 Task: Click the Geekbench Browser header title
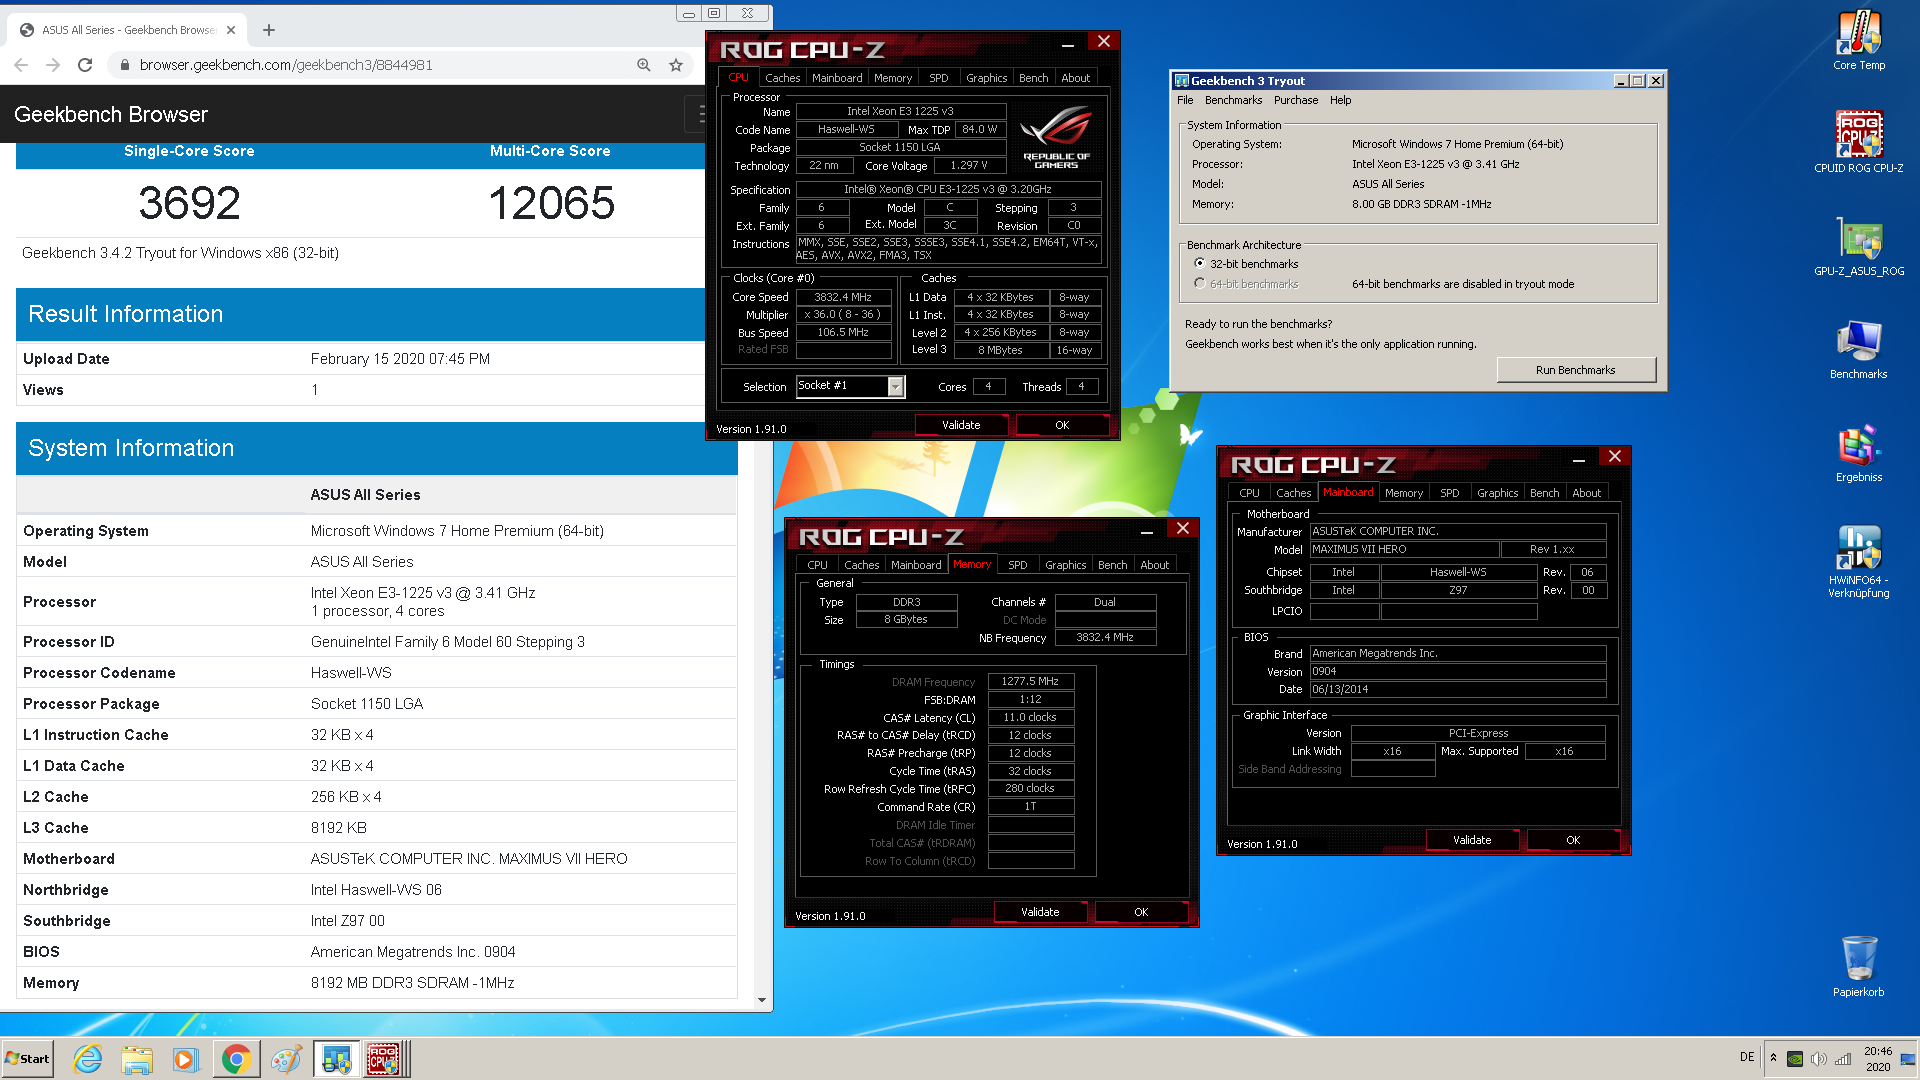111,115
